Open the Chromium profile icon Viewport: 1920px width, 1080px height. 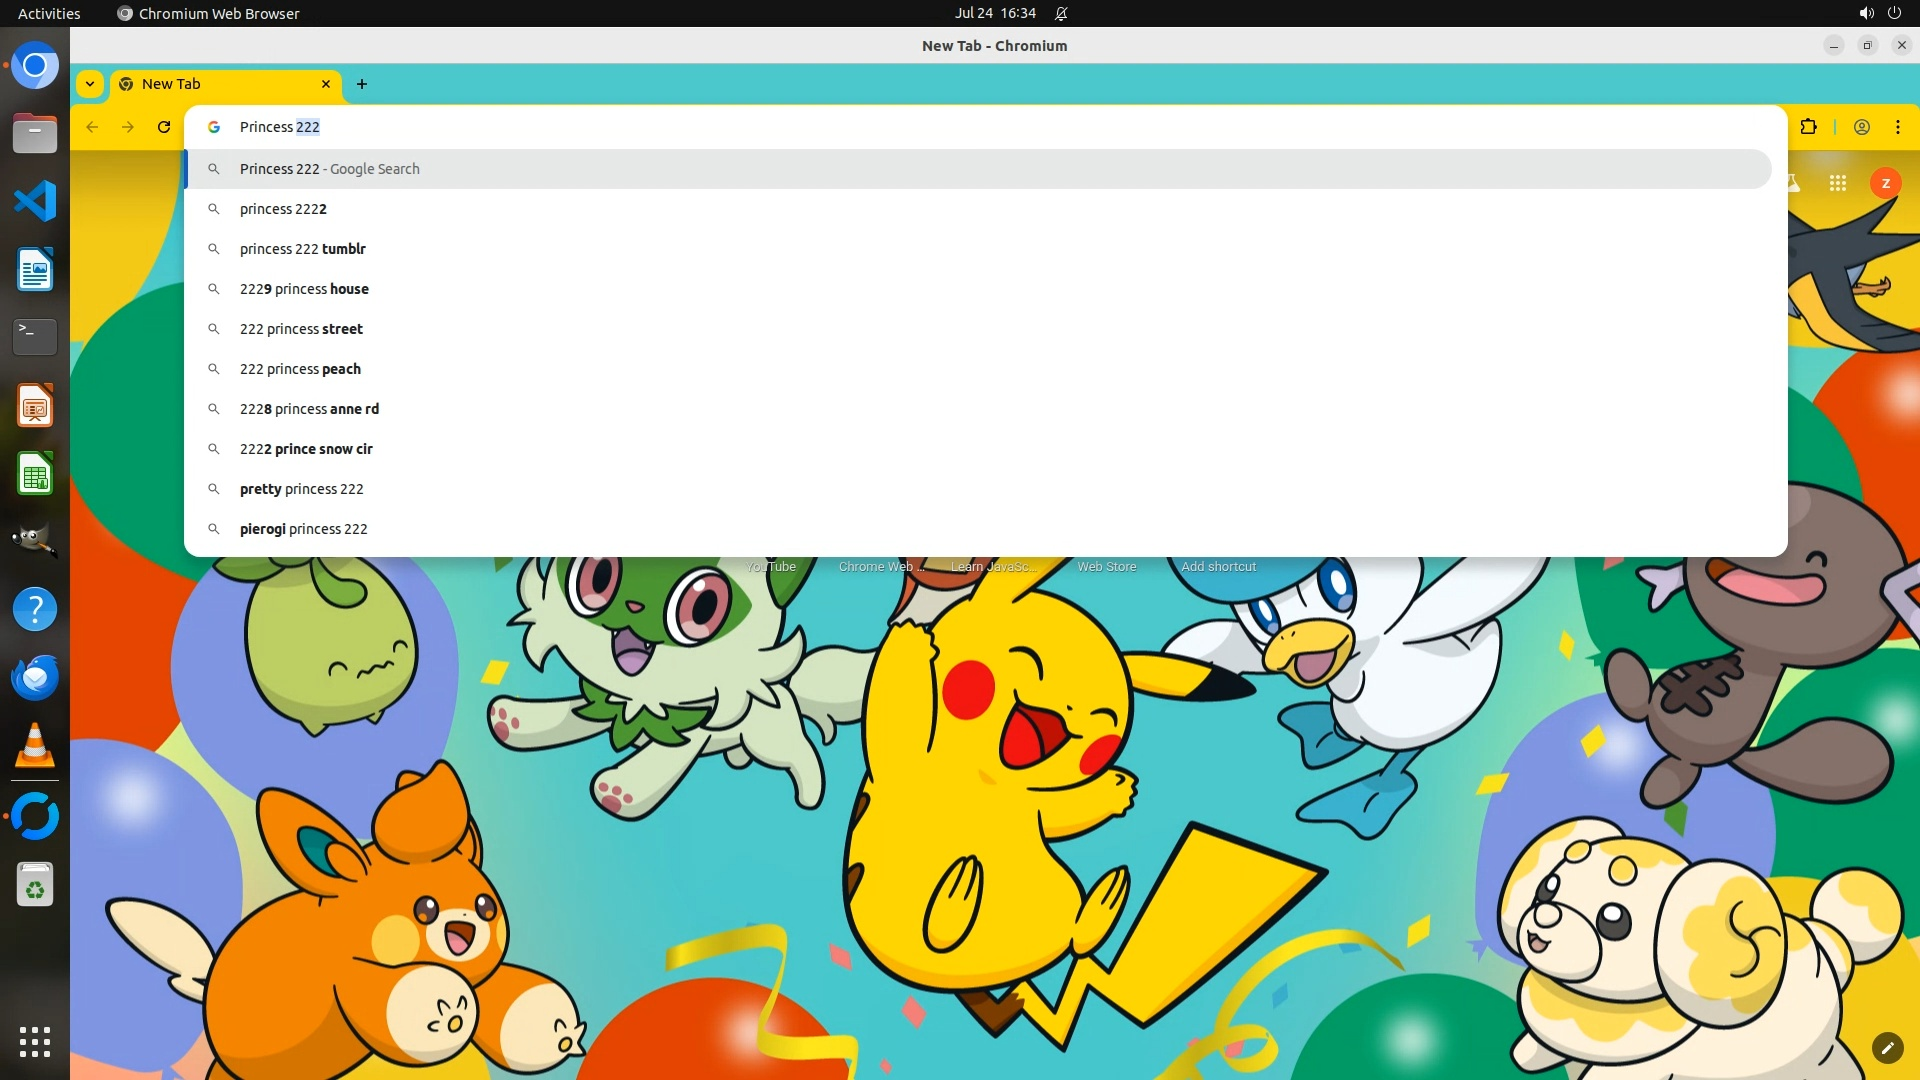[x=1862, y=127]
